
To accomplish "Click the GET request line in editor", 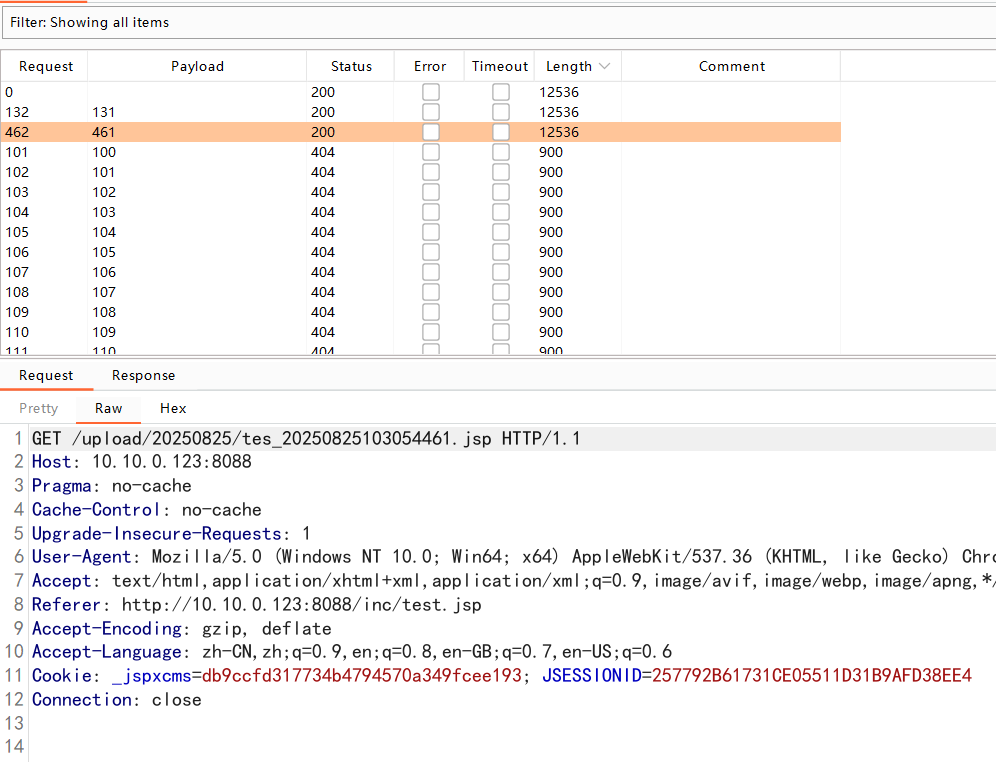I will (x=306, y=439).
